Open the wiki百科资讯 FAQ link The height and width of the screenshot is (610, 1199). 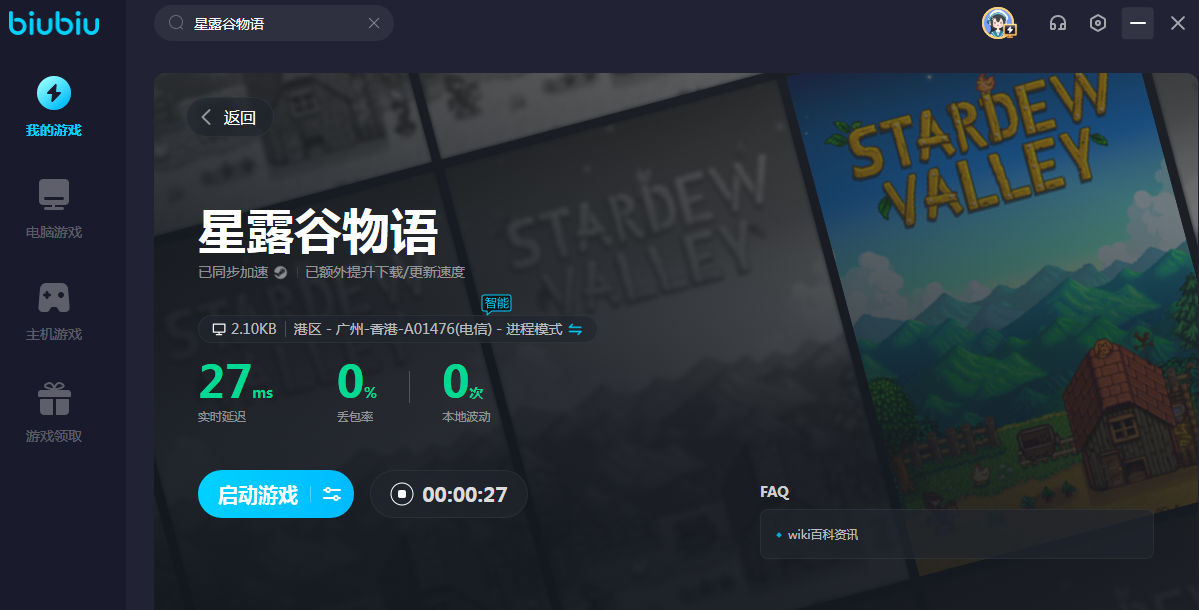click(x=822, y=535)
